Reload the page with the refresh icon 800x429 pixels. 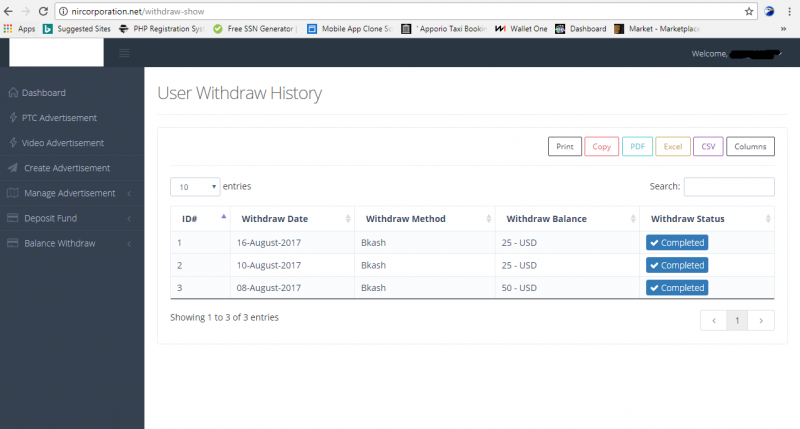(x=43, y=11)
